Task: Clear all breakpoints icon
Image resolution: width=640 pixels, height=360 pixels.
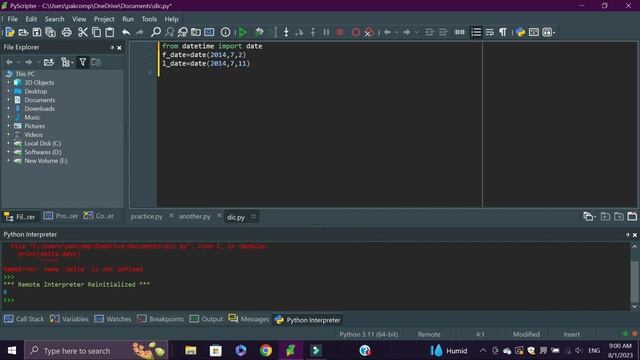Action: pyautogui.click(x=369, y=32)
